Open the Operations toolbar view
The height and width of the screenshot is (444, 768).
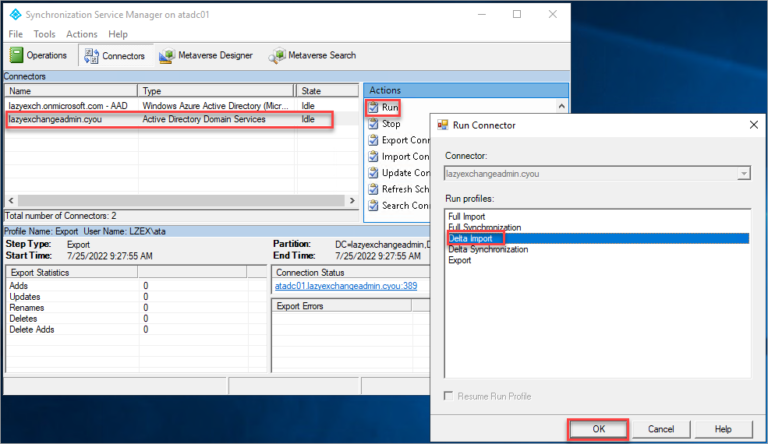click(x=40, y=56)
